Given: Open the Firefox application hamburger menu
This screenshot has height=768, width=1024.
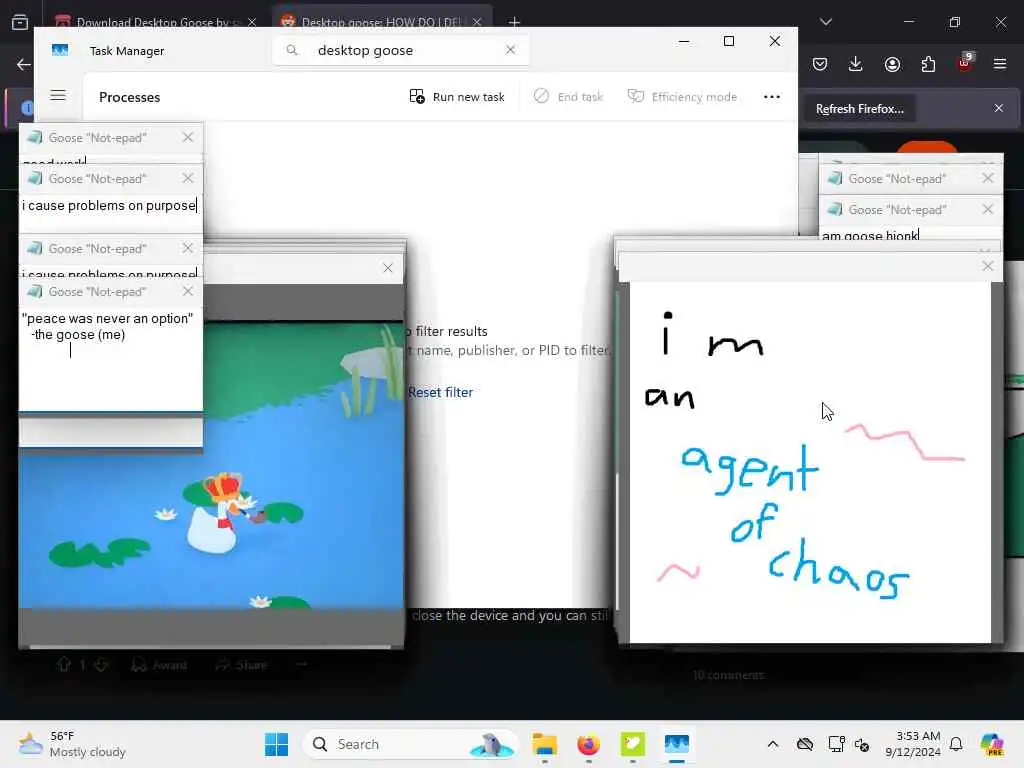Looking at the screenshot, I should click(1000, 64).
